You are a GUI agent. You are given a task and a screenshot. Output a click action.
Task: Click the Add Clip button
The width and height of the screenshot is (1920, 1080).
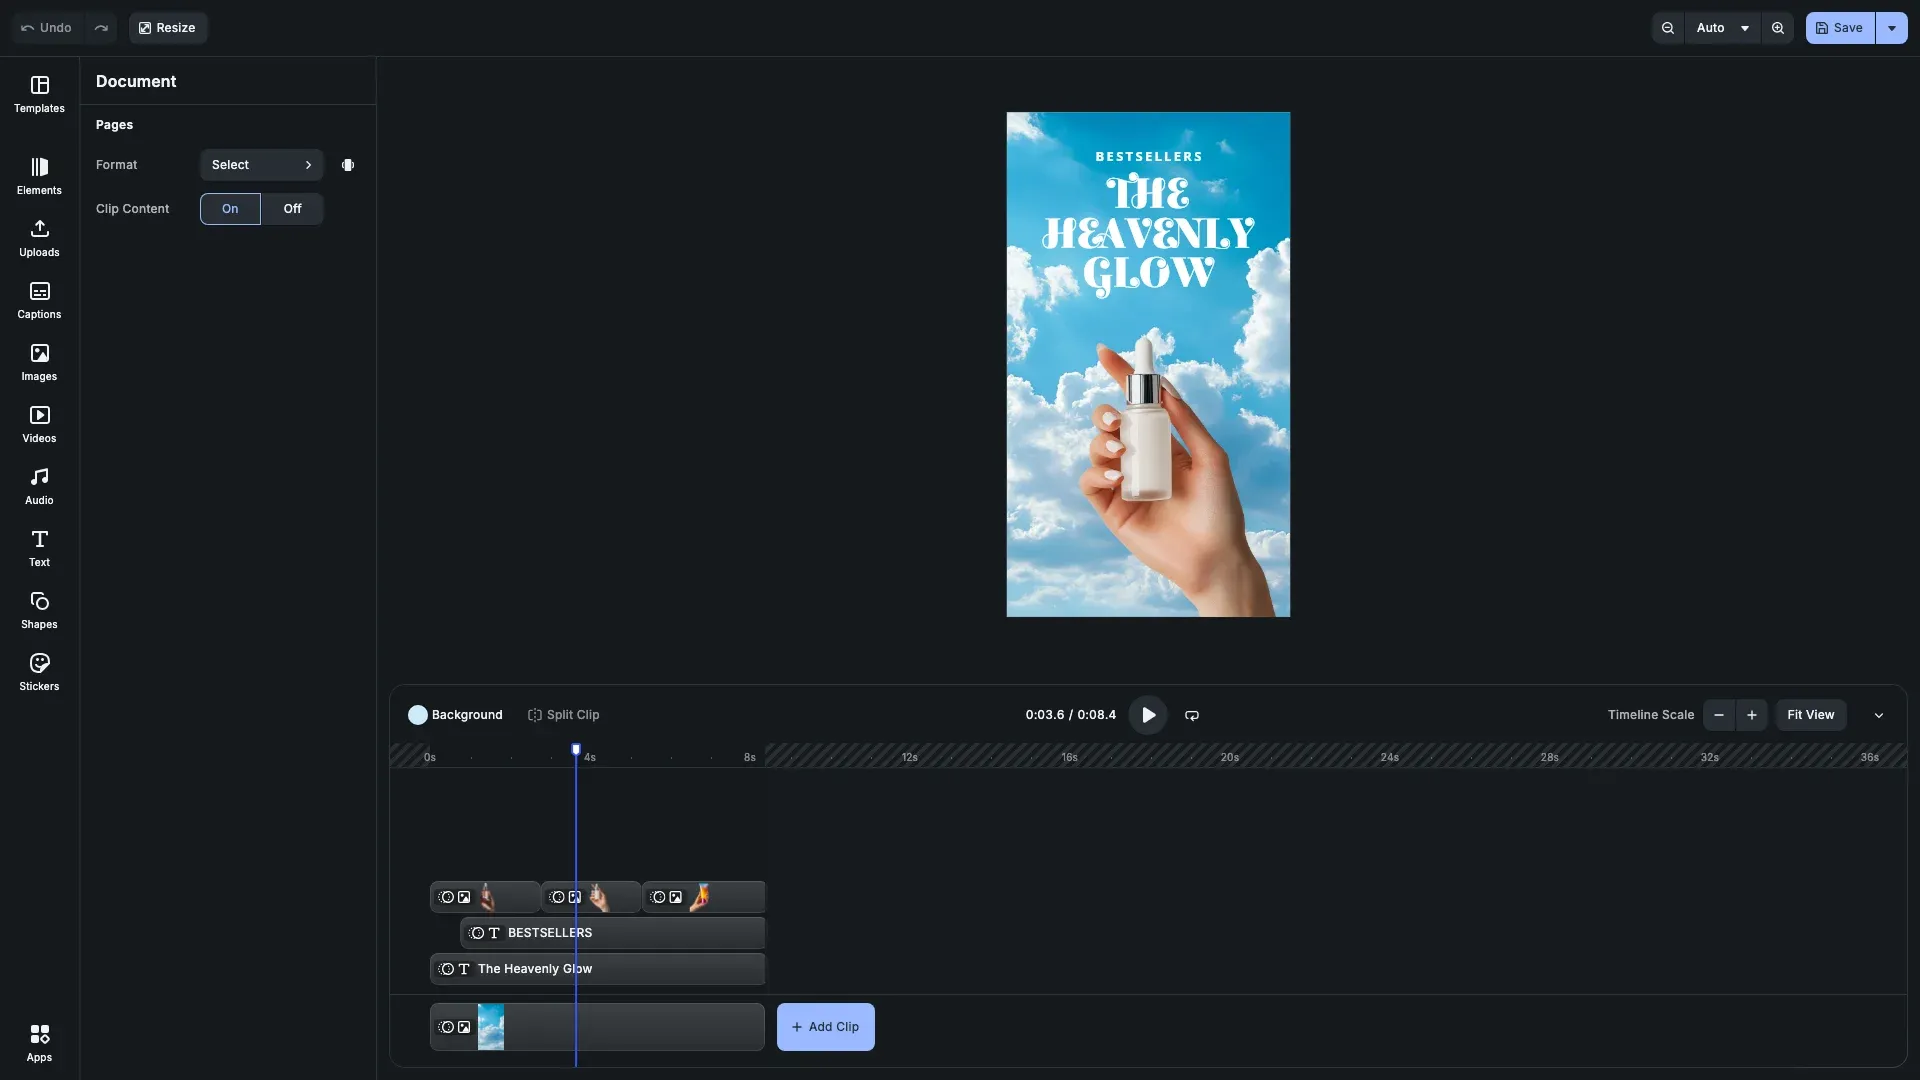point(825,1026)
